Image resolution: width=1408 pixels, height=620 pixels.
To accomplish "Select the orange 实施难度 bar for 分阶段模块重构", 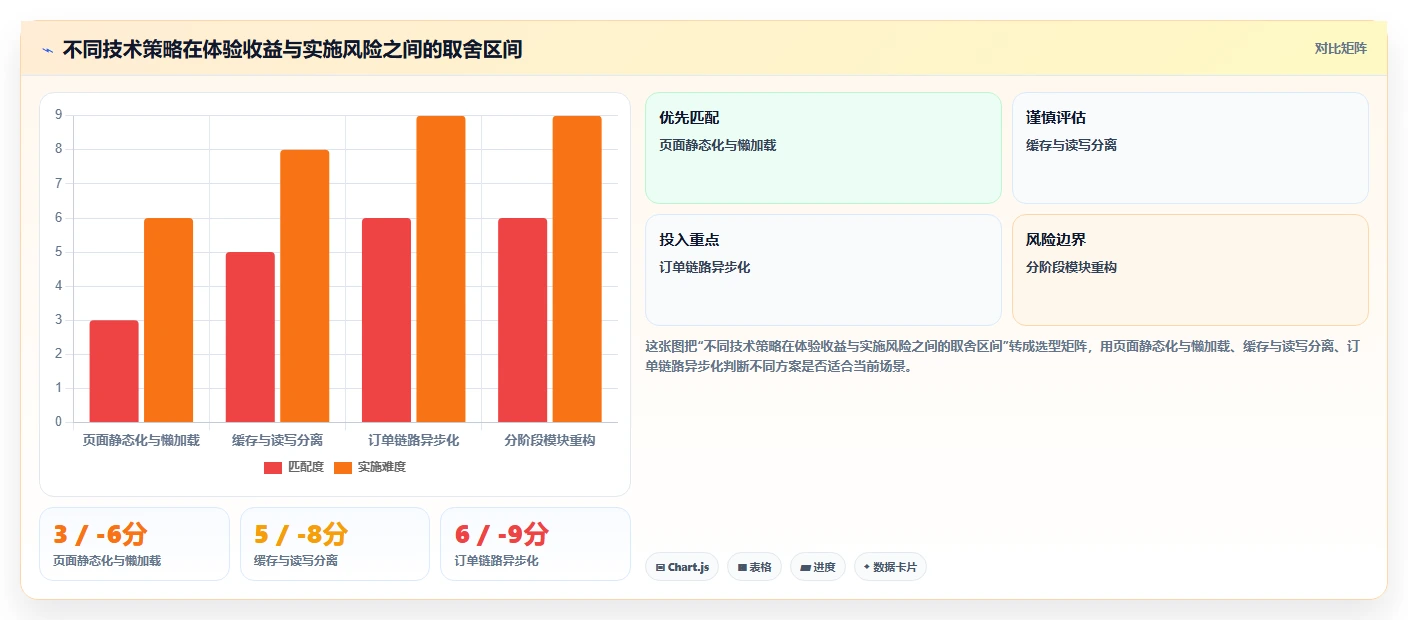I will pyautogui.click(x=577, y=269).
